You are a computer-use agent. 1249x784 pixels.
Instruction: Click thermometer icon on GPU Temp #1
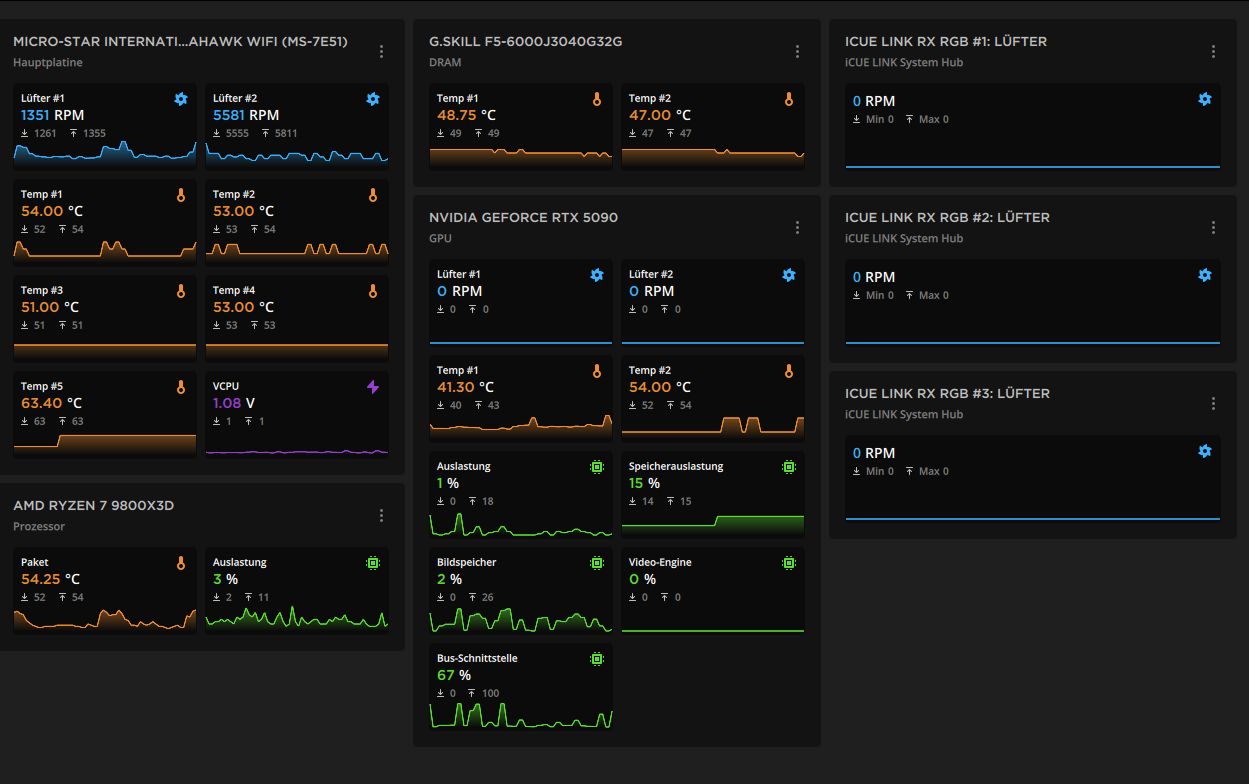(597, 371)
